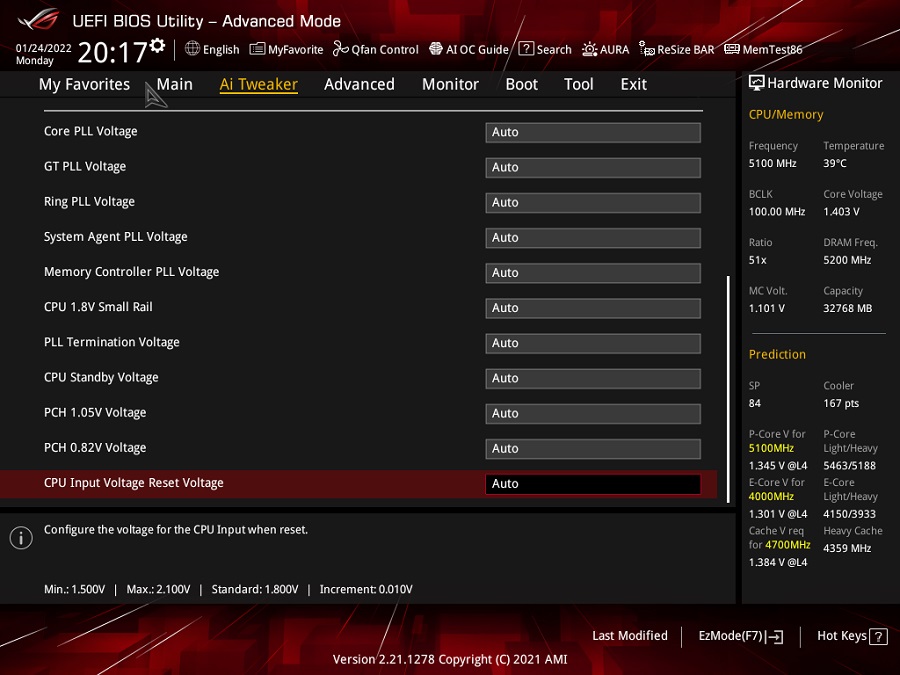Screen dimensions: 900x675
Task: Click the ROG logo icon
Action: coord(38,20)
